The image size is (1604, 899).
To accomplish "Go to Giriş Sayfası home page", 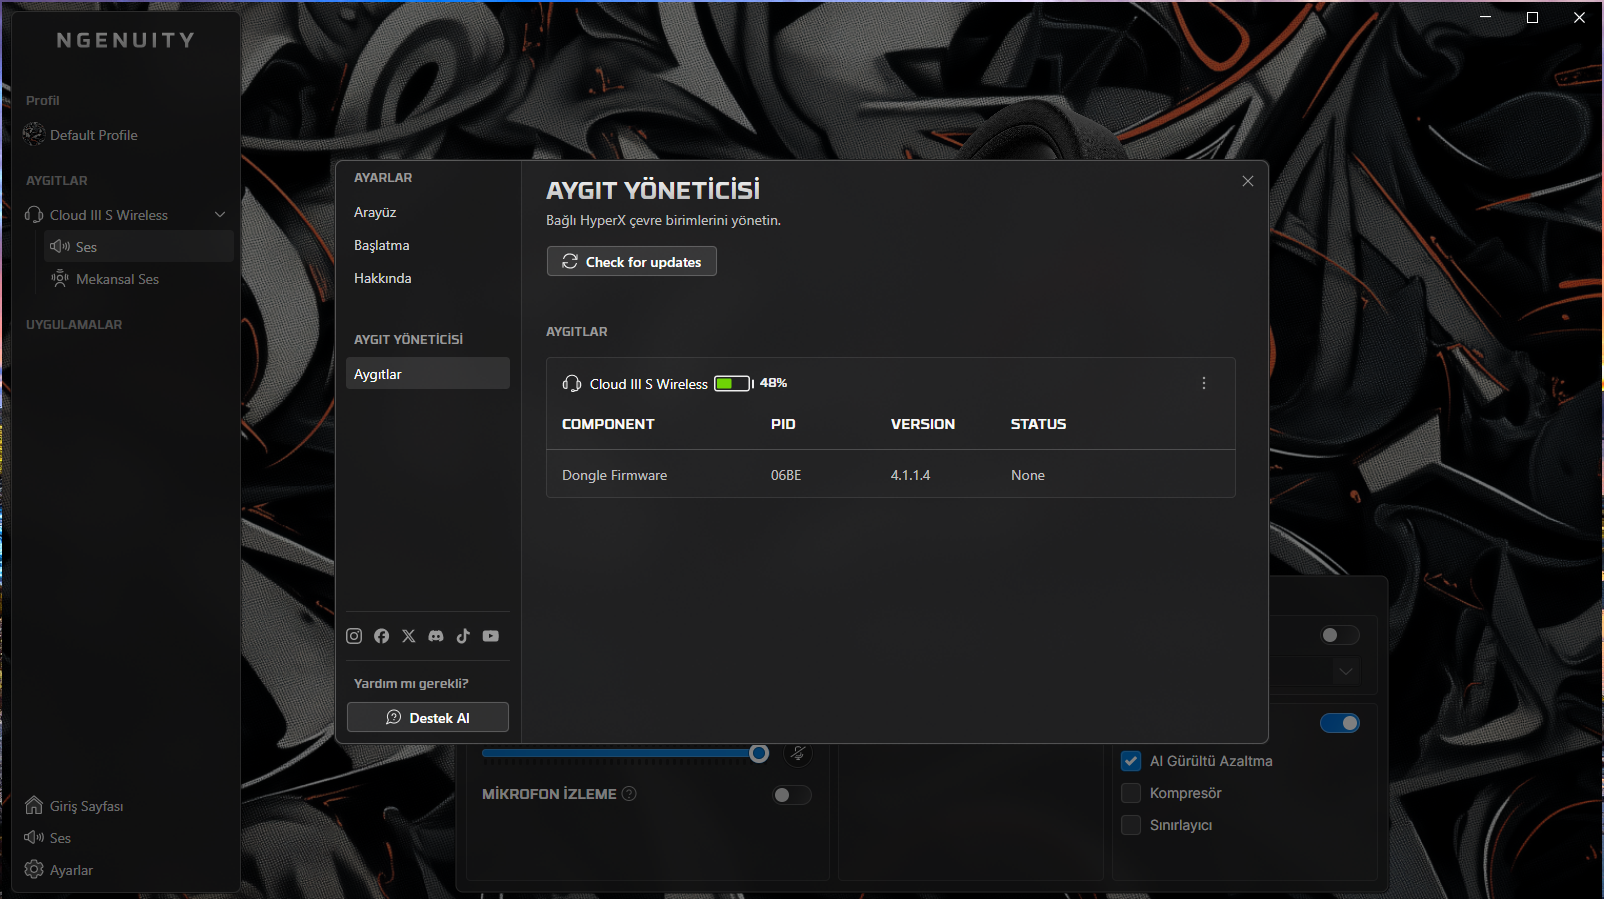I will tap(87, 806).
